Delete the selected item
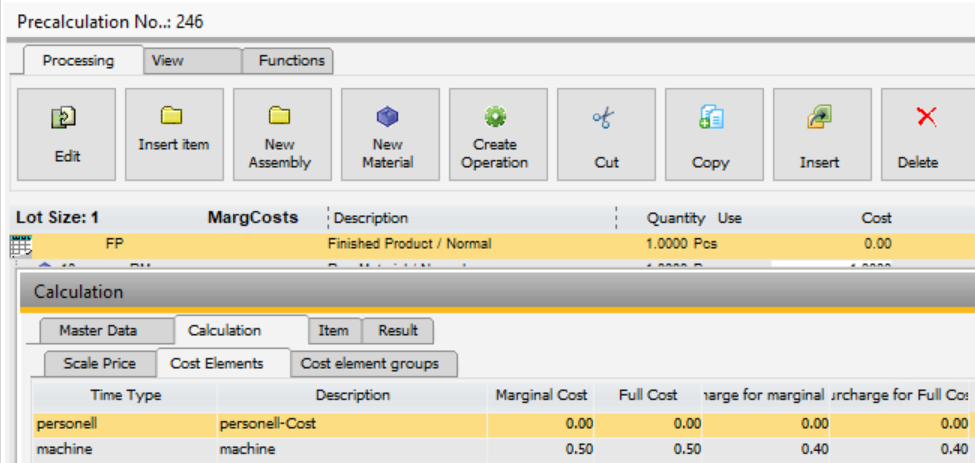The image size is (975, 463). (926, 119)
